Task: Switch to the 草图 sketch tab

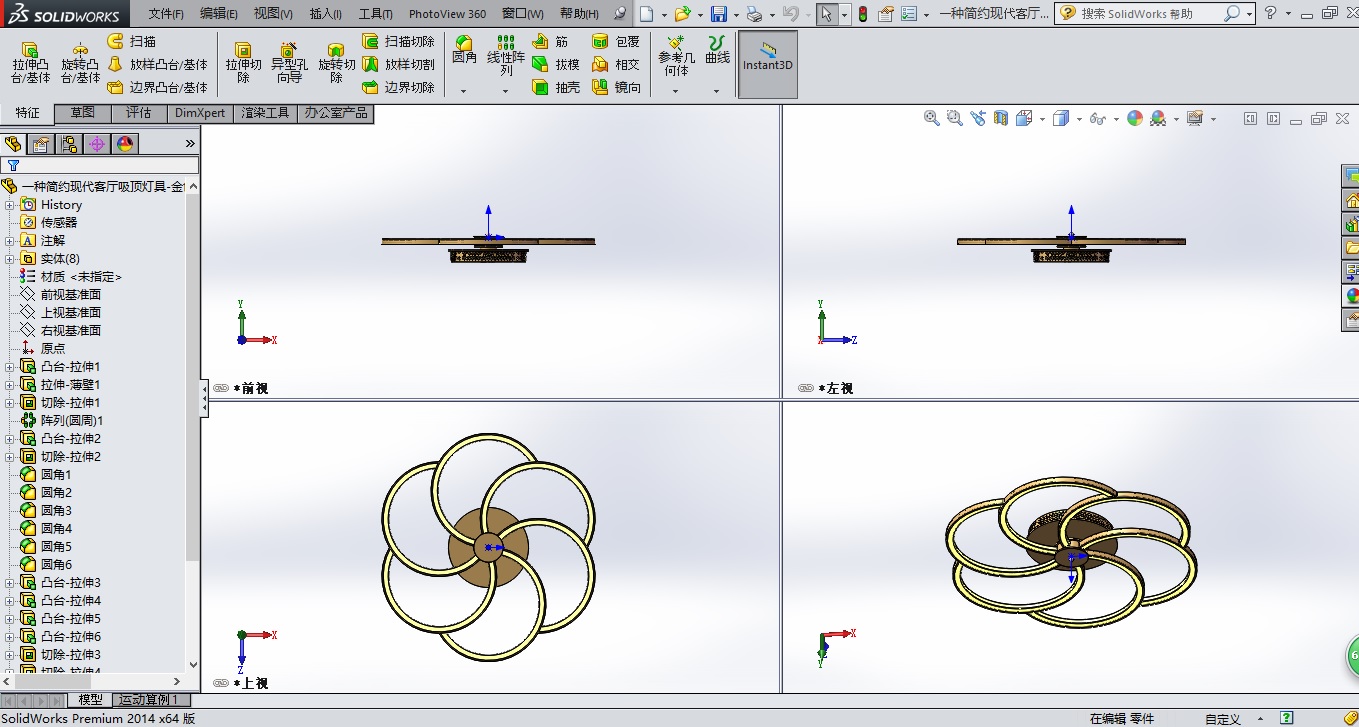Action: click(x=82, y=113)
